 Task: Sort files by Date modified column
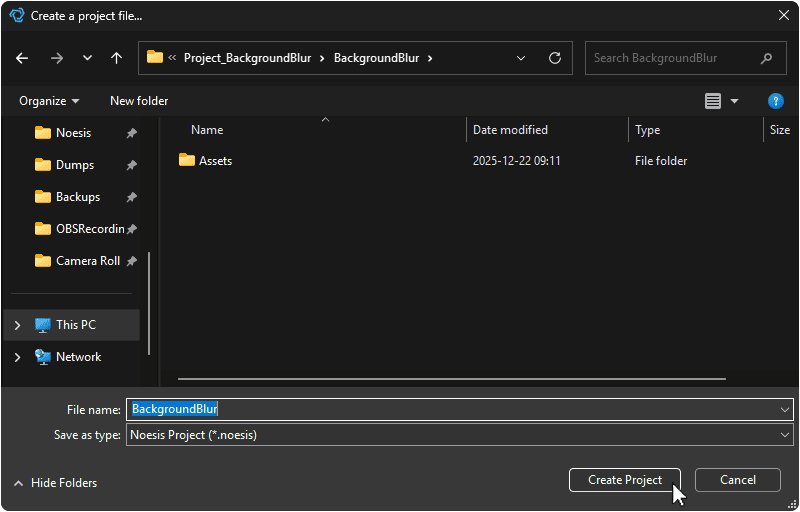[510, 130]
